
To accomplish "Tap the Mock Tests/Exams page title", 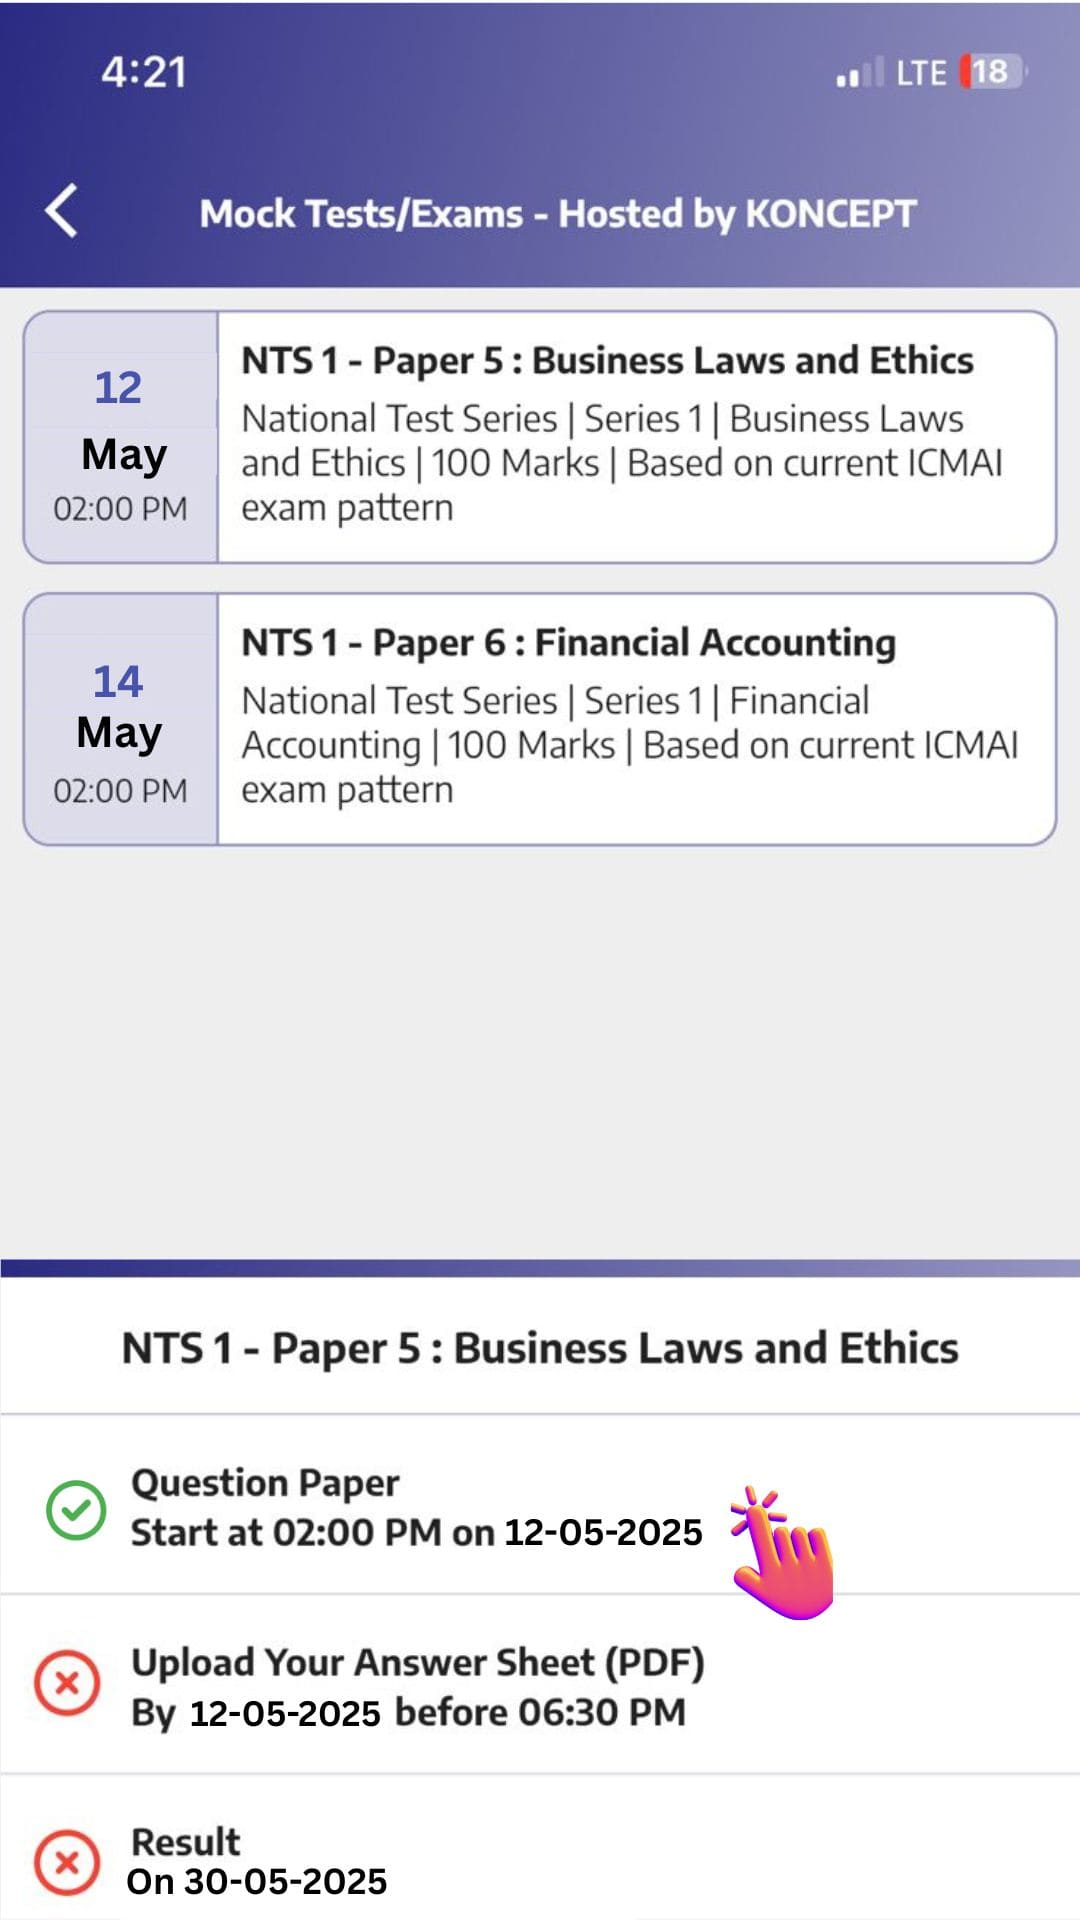I will (x=557, y=214).
